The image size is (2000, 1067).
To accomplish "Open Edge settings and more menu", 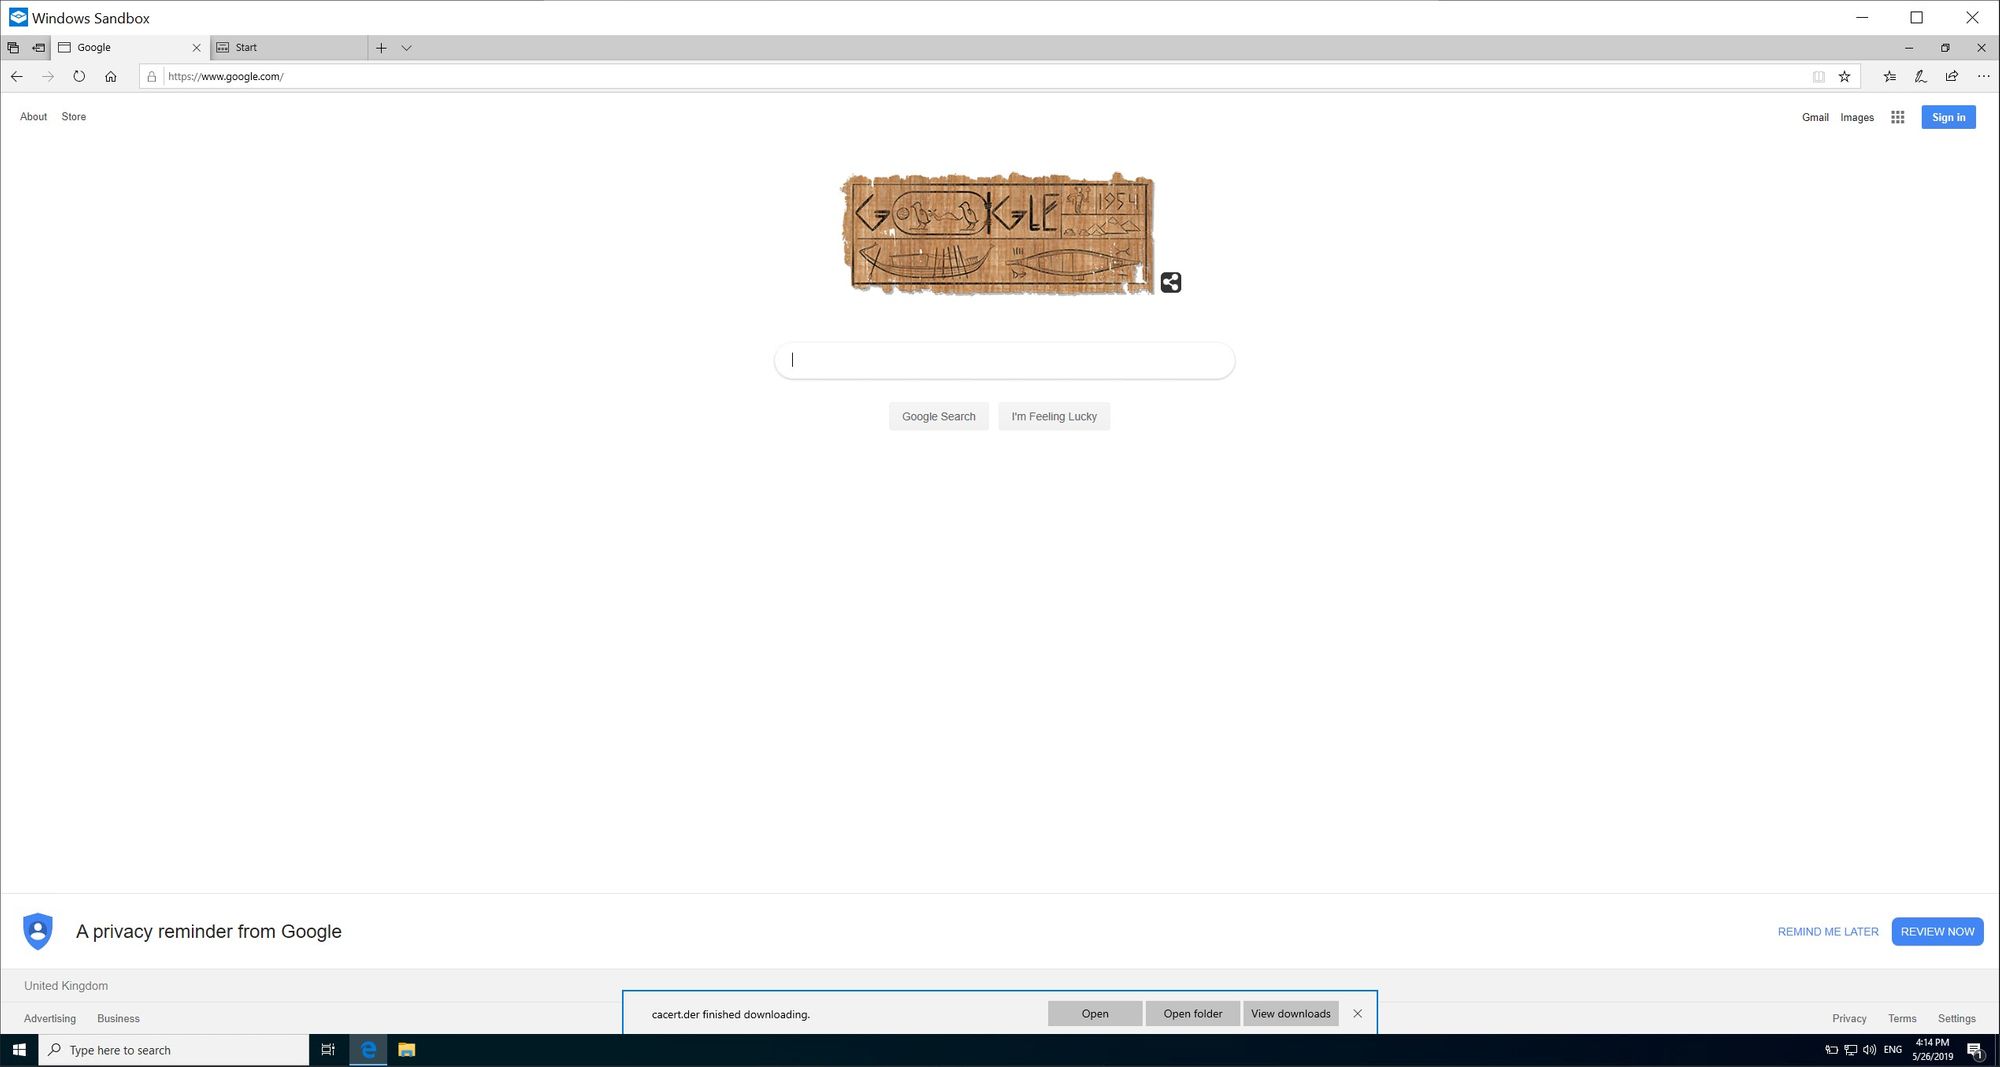I will [1984, 76].
